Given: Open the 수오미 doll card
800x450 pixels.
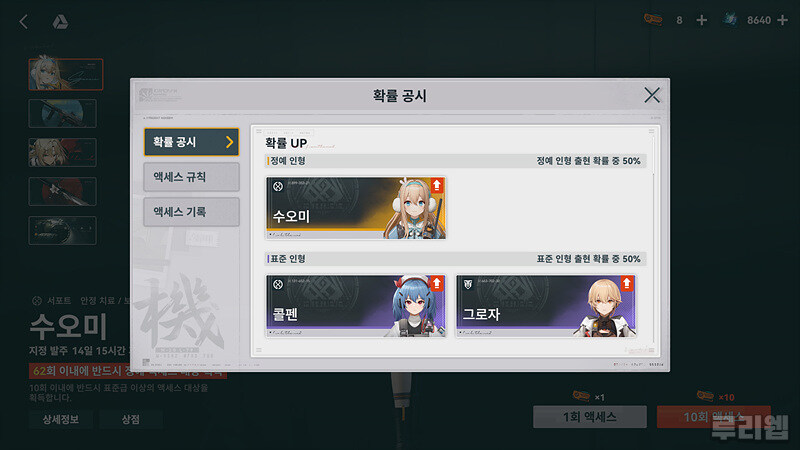Looking at the screenshot, I should click(356, 208).
